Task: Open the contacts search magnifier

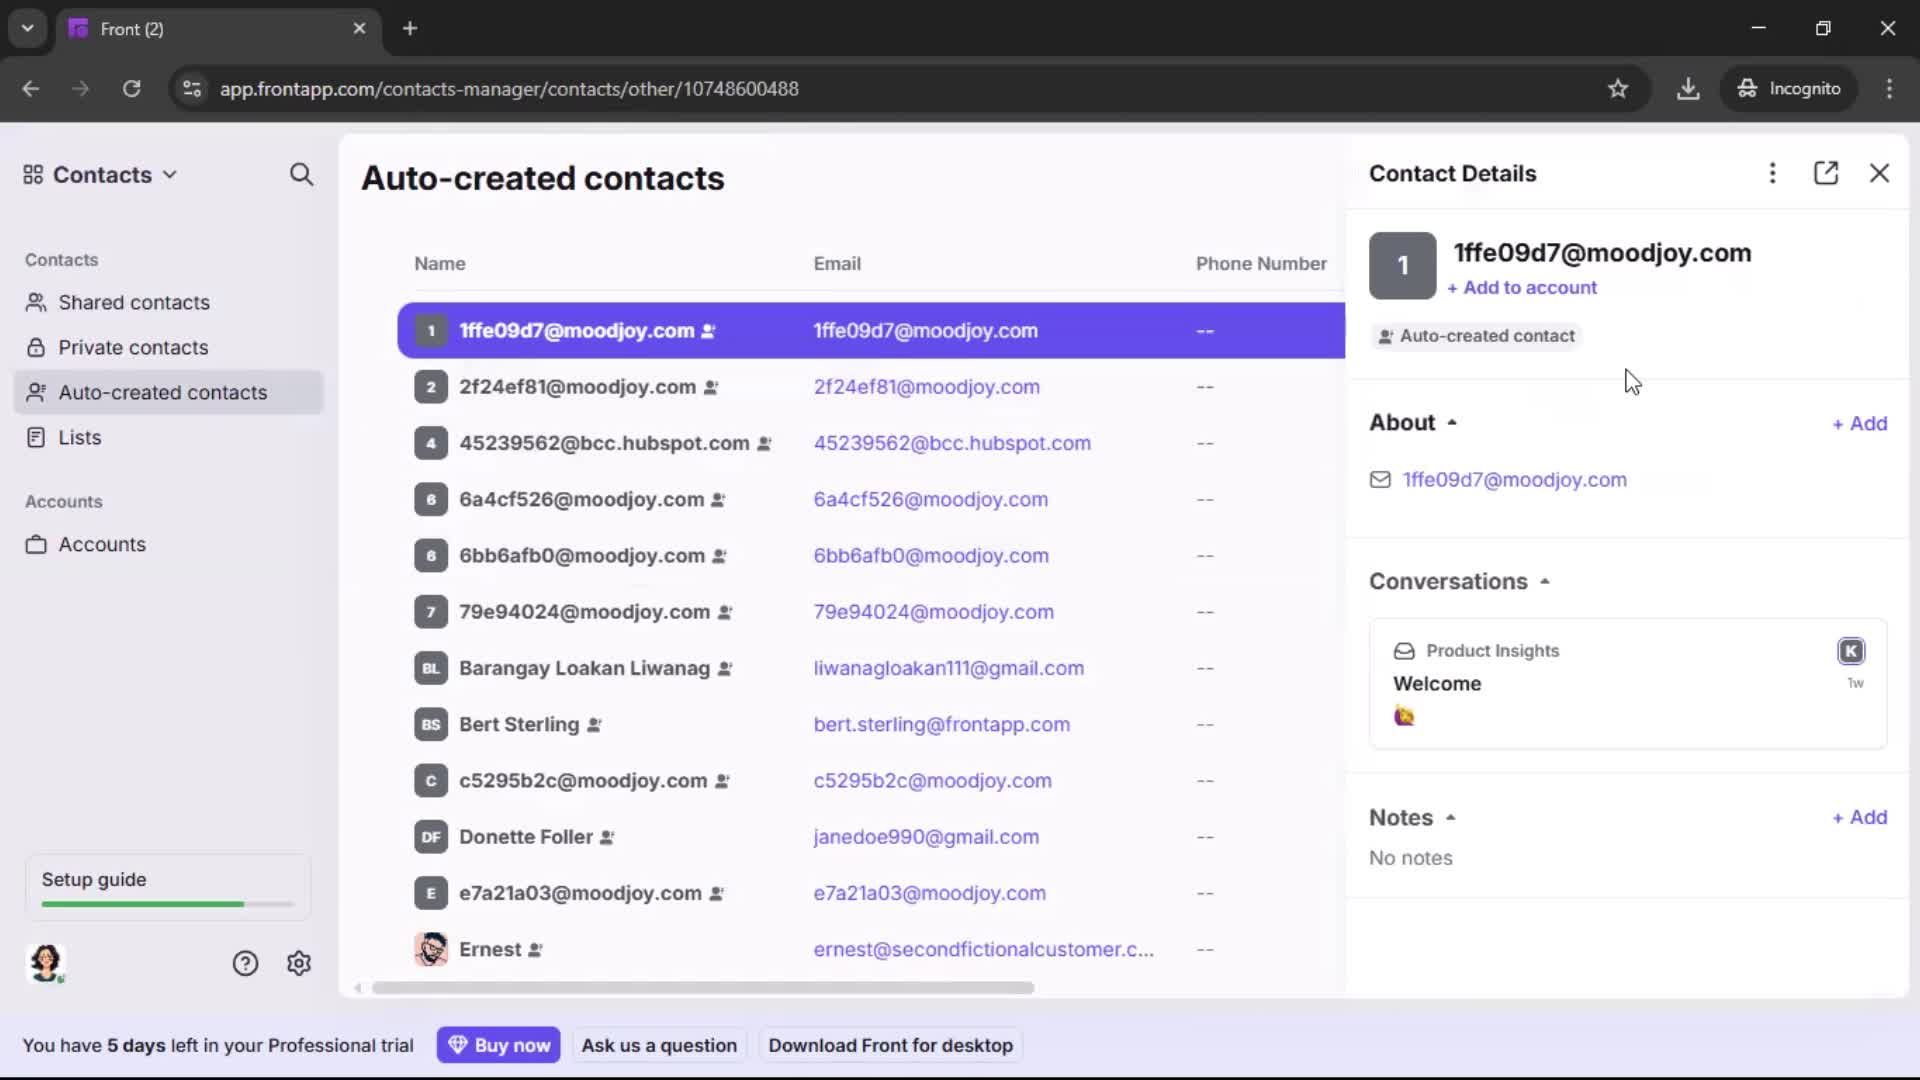Action: (x=301, y=174)
